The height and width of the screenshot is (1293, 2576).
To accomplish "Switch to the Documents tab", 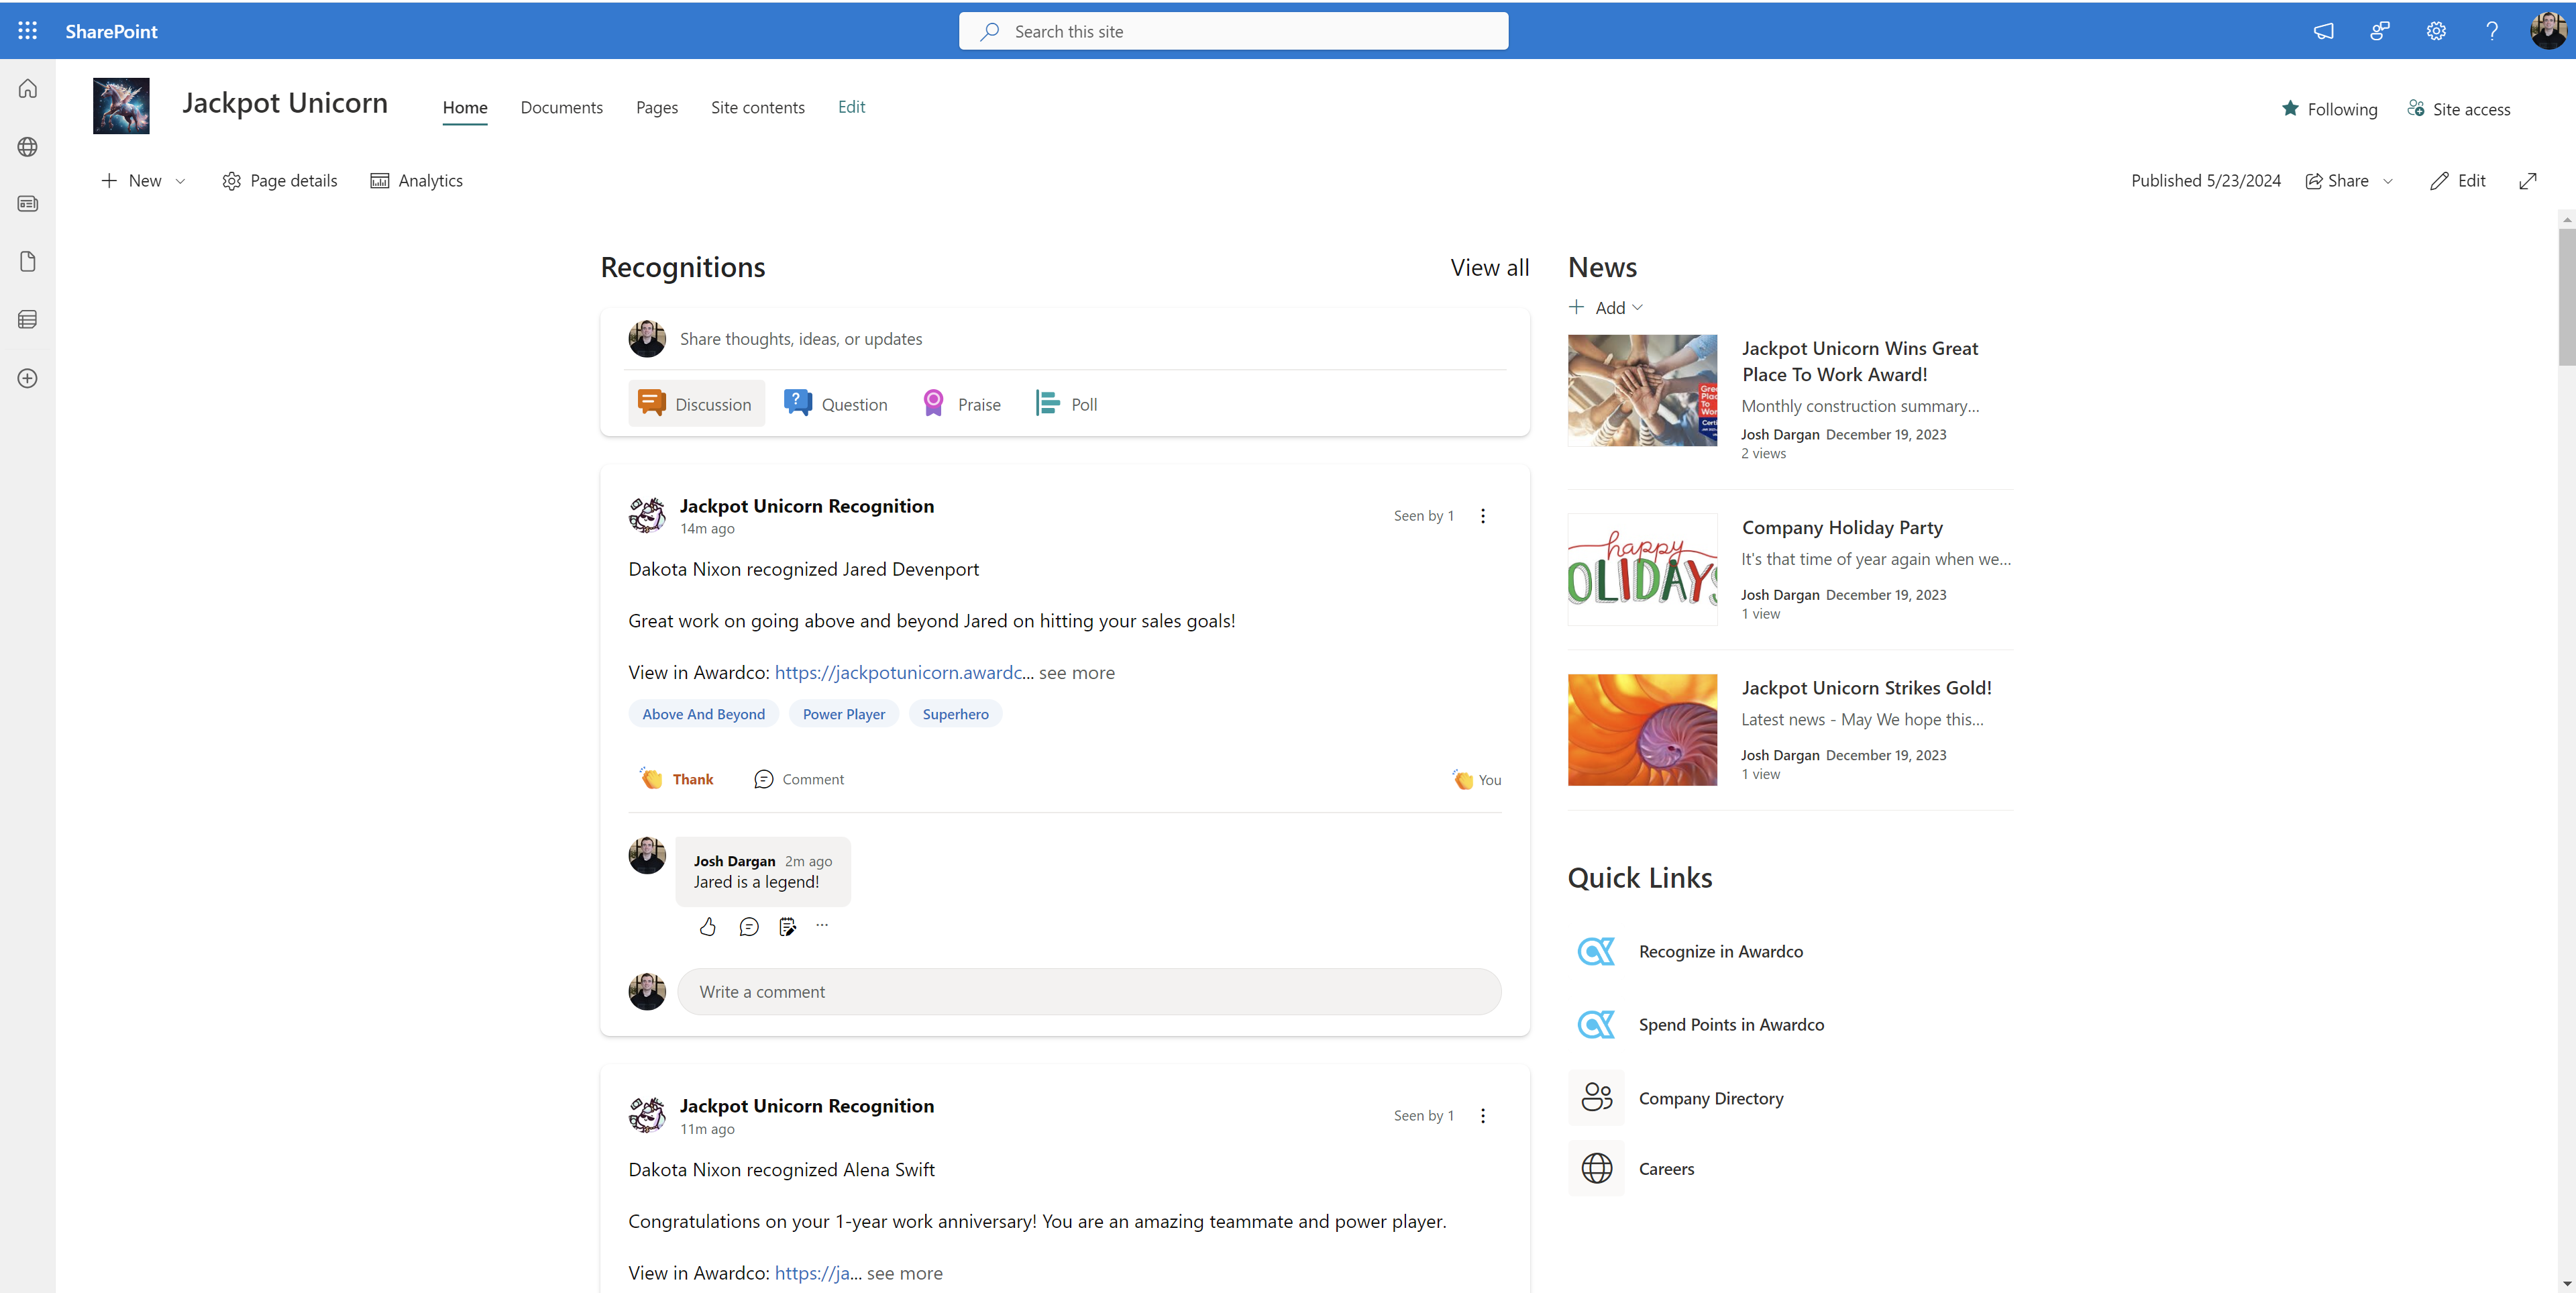I will (561, 107).
